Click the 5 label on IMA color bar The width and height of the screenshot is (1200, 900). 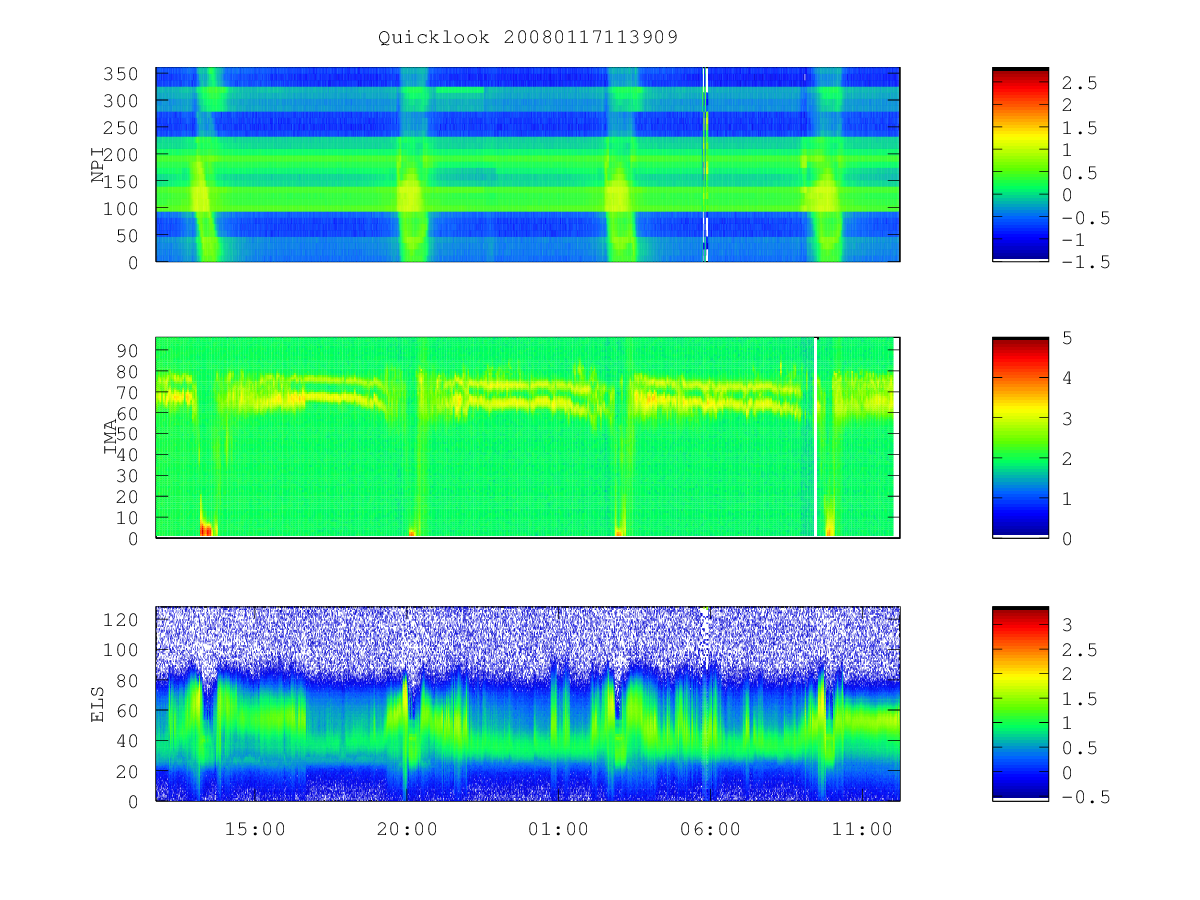point(1066,338)
